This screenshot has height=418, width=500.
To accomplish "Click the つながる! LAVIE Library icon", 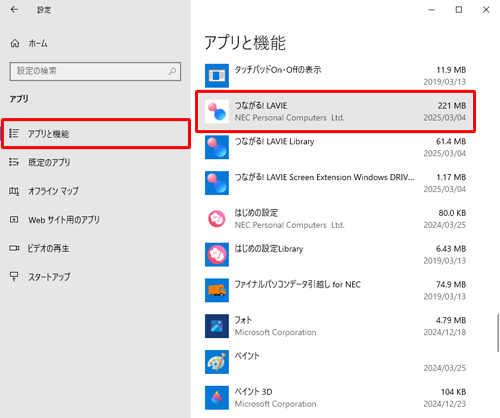I will [x=217, y=147].
